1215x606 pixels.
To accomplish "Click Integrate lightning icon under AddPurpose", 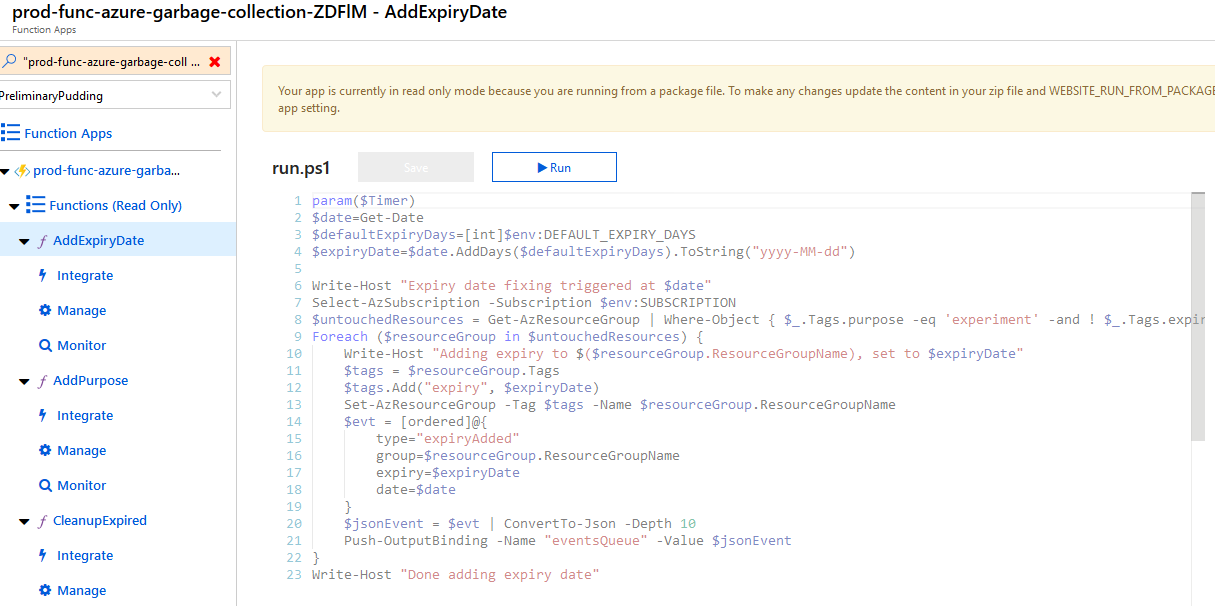I will 43,415.
